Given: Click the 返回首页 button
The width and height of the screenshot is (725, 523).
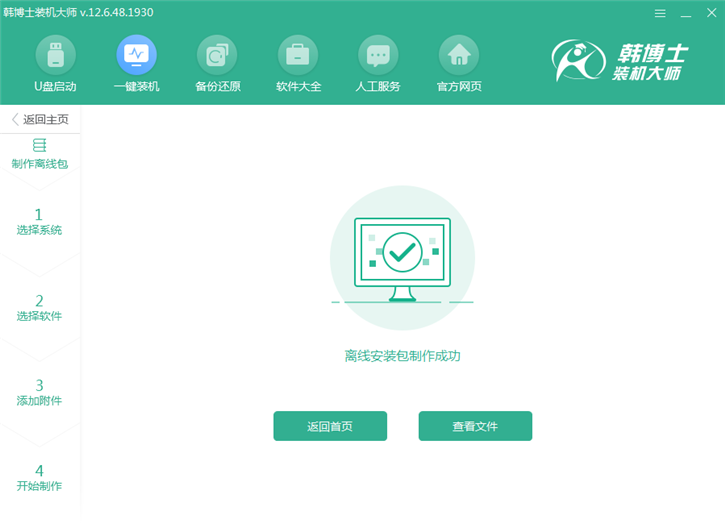Looking at the screenshot, I should click(x=330, y=426).
